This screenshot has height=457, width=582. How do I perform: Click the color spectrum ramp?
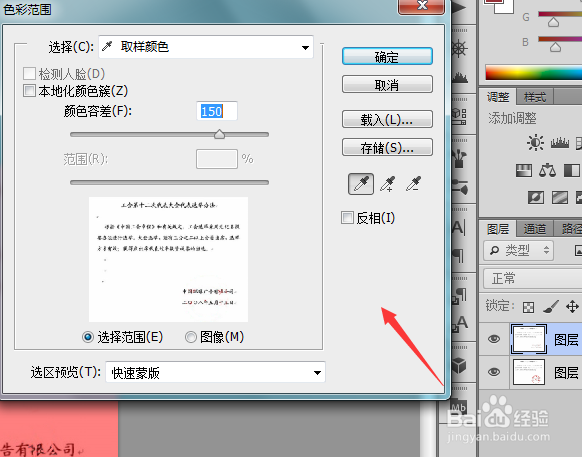[x=534, y=72]
